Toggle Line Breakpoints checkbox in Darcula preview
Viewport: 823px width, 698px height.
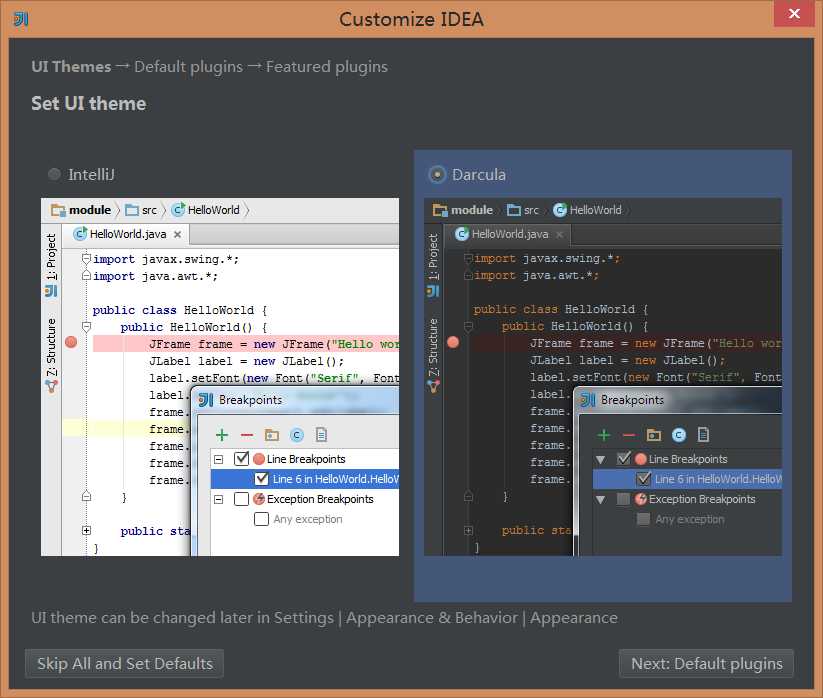point(624,459)
